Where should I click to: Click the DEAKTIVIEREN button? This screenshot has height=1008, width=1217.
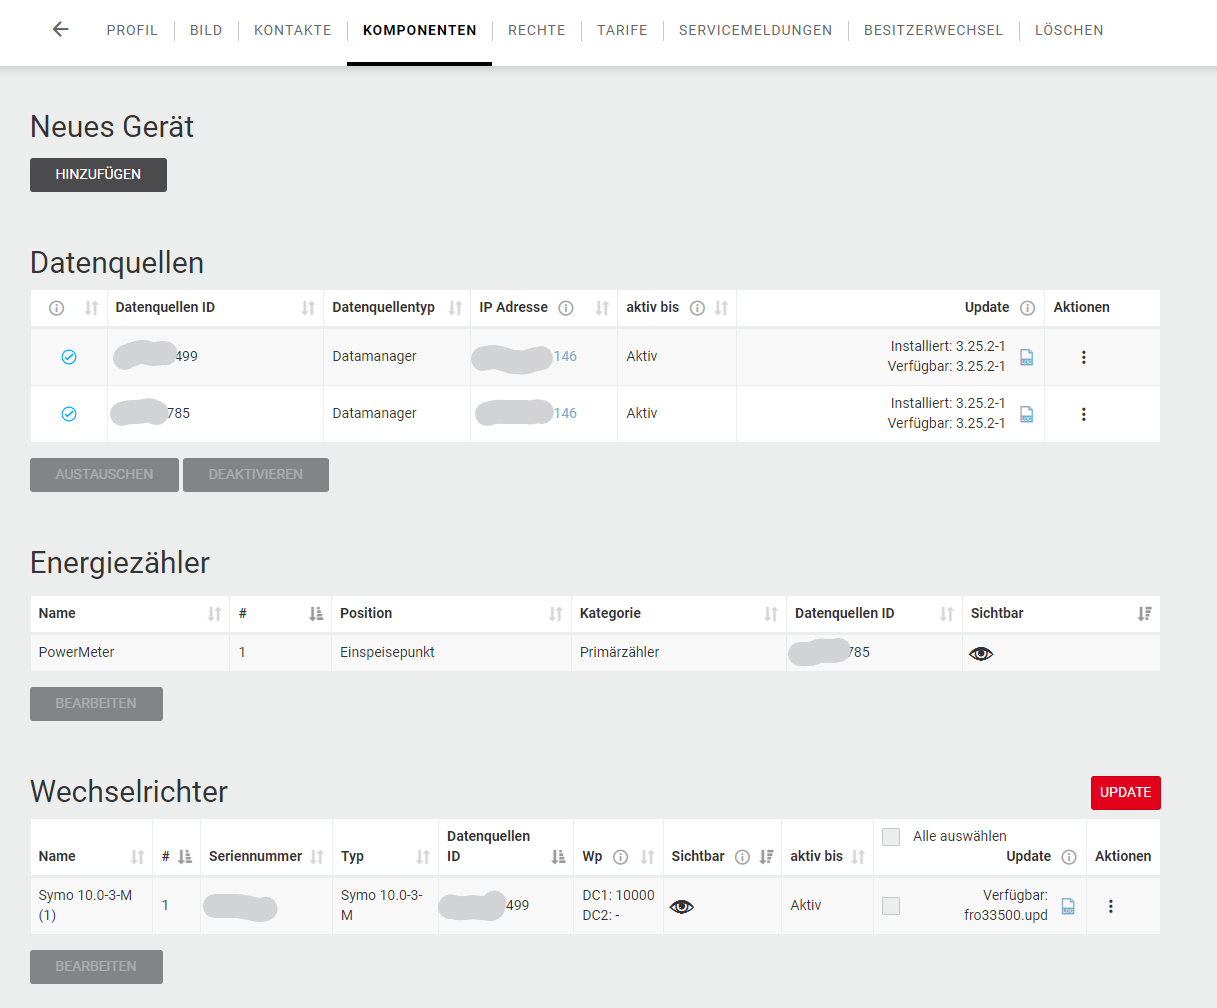point(256,475)
